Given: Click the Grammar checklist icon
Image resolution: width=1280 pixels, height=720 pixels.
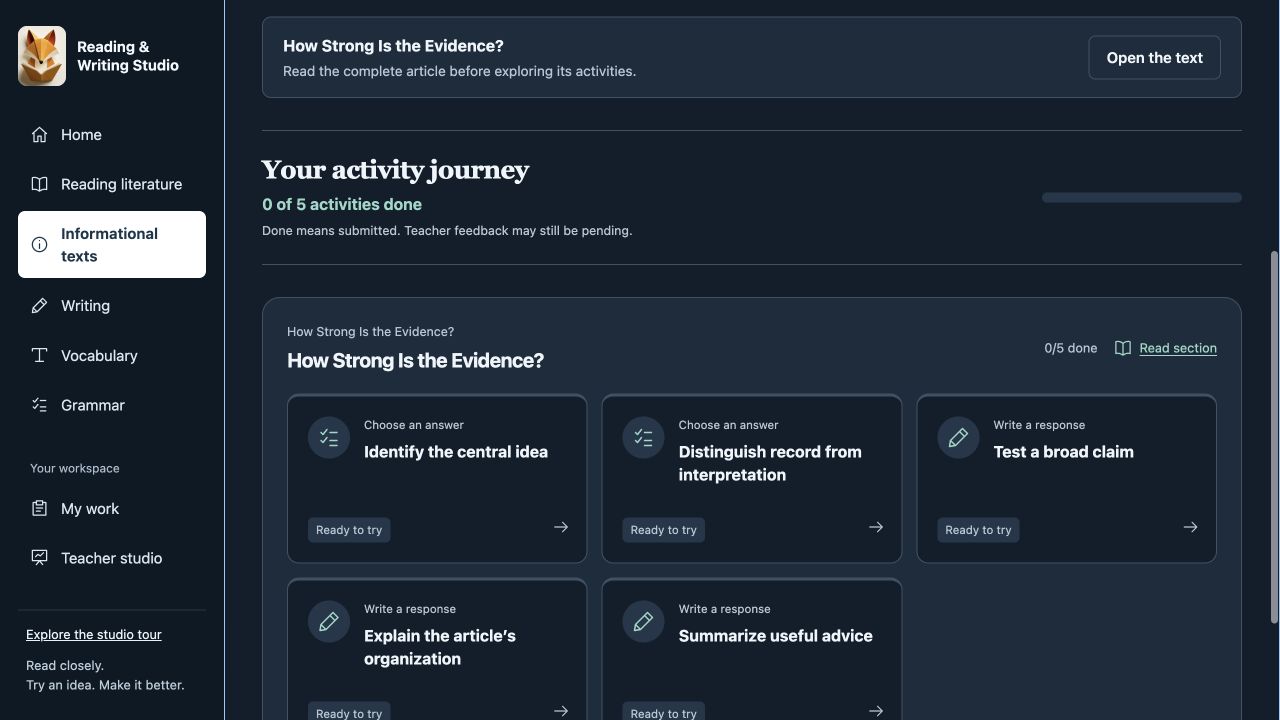Looking at the screenshot, I should 39,405.
